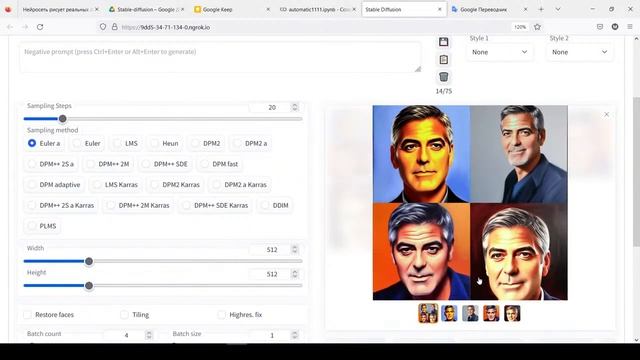Switch to the Google Keep tab

coord(232,9)
